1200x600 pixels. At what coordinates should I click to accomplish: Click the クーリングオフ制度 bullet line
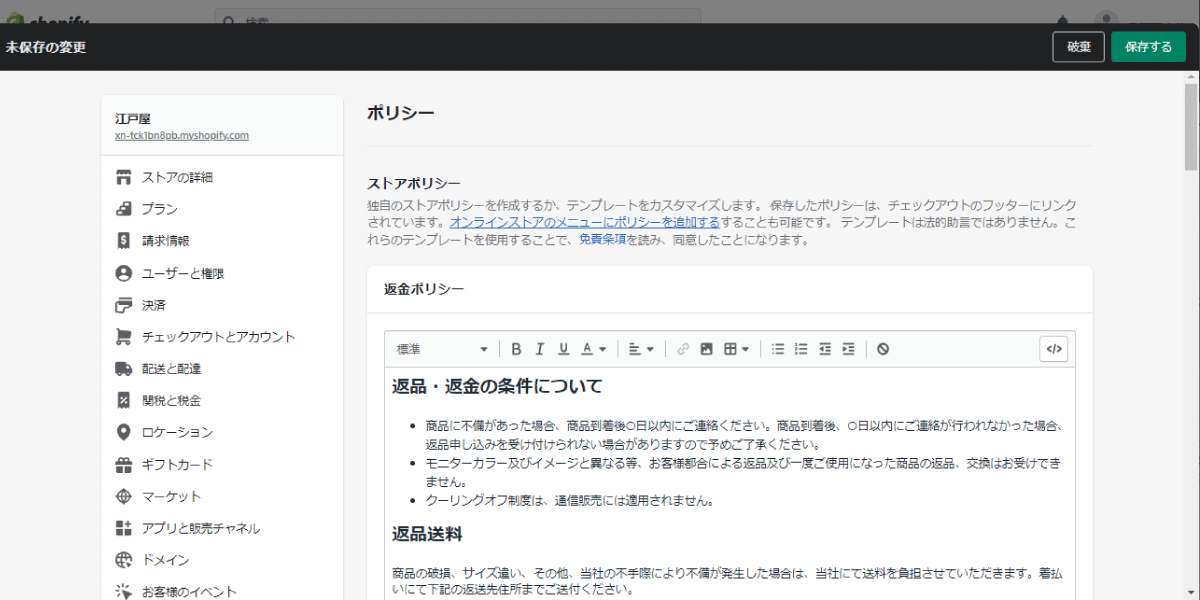point(569,500)
